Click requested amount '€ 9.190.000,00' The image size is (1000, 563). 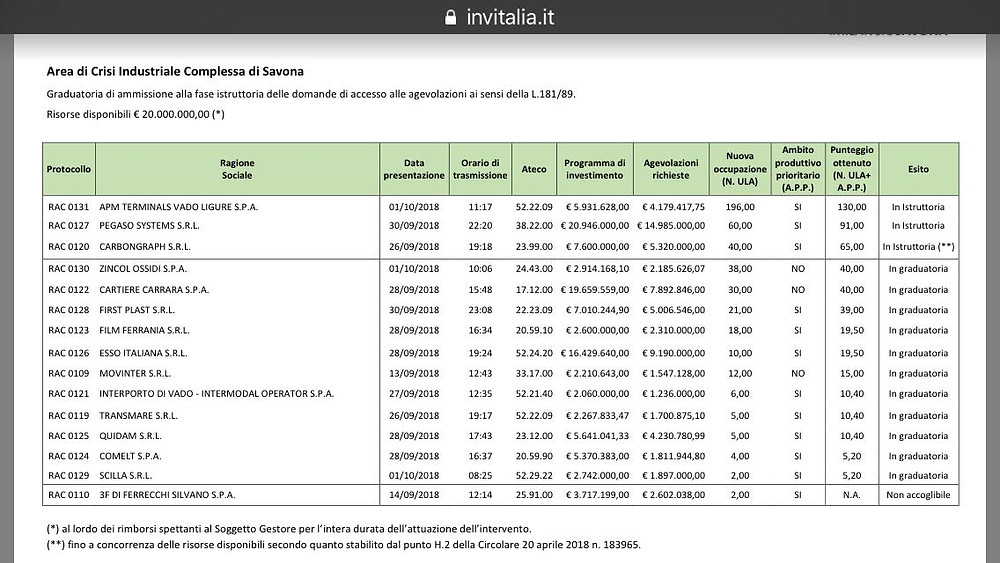pos(673,353)
